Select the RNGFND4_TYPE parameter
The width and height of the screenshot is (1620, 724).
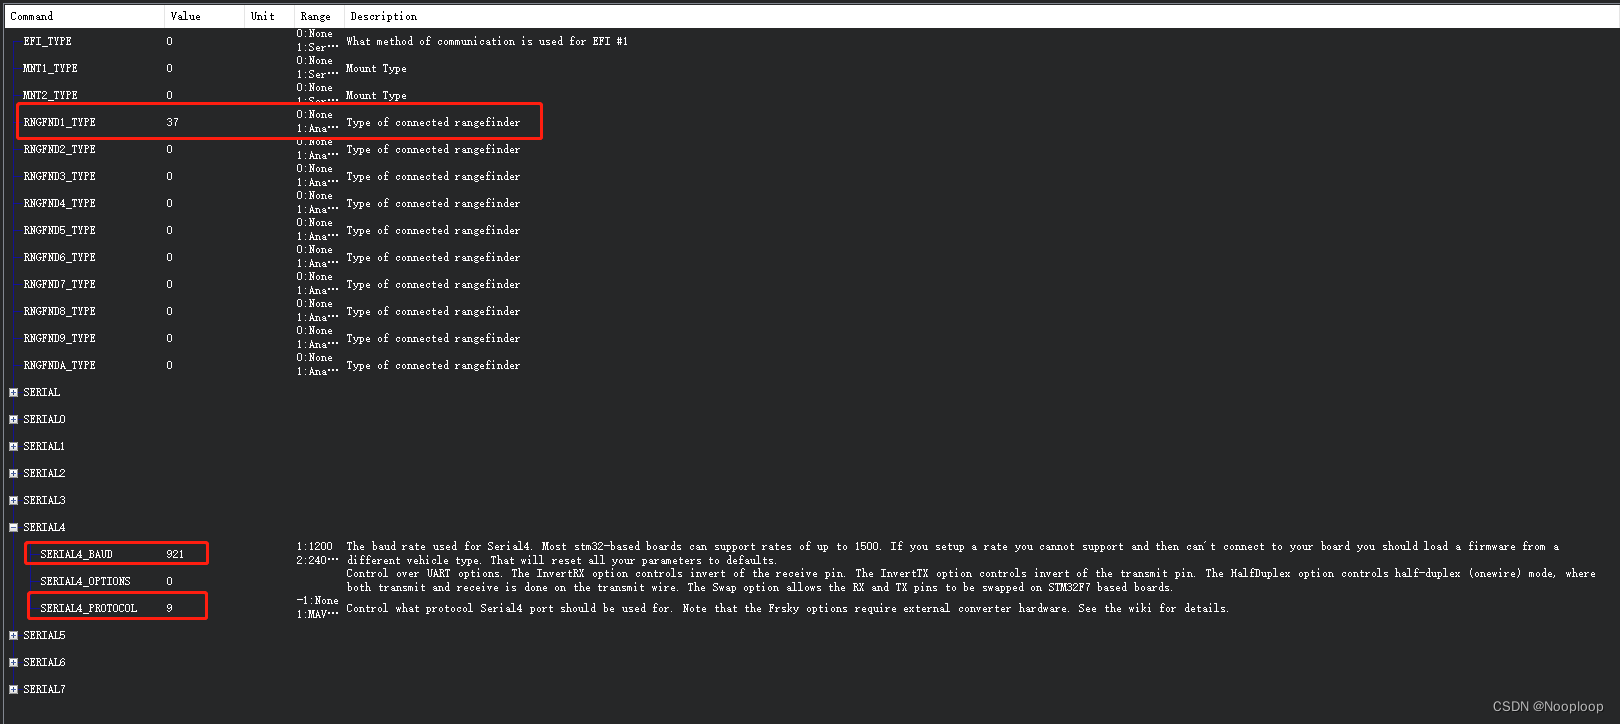click(60, 203)
